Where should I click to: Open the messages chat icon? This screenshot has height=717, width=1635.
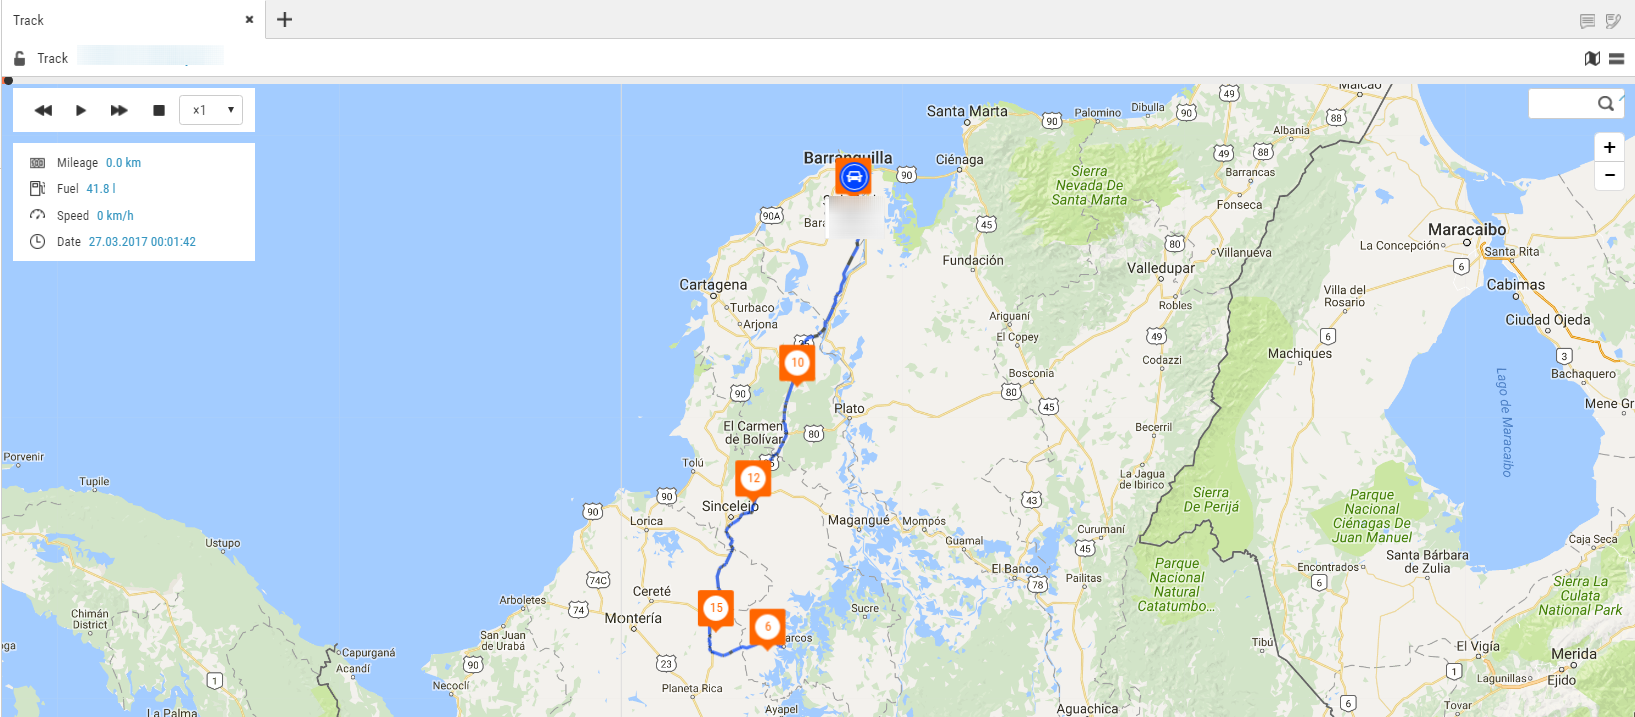(1587, 21)
